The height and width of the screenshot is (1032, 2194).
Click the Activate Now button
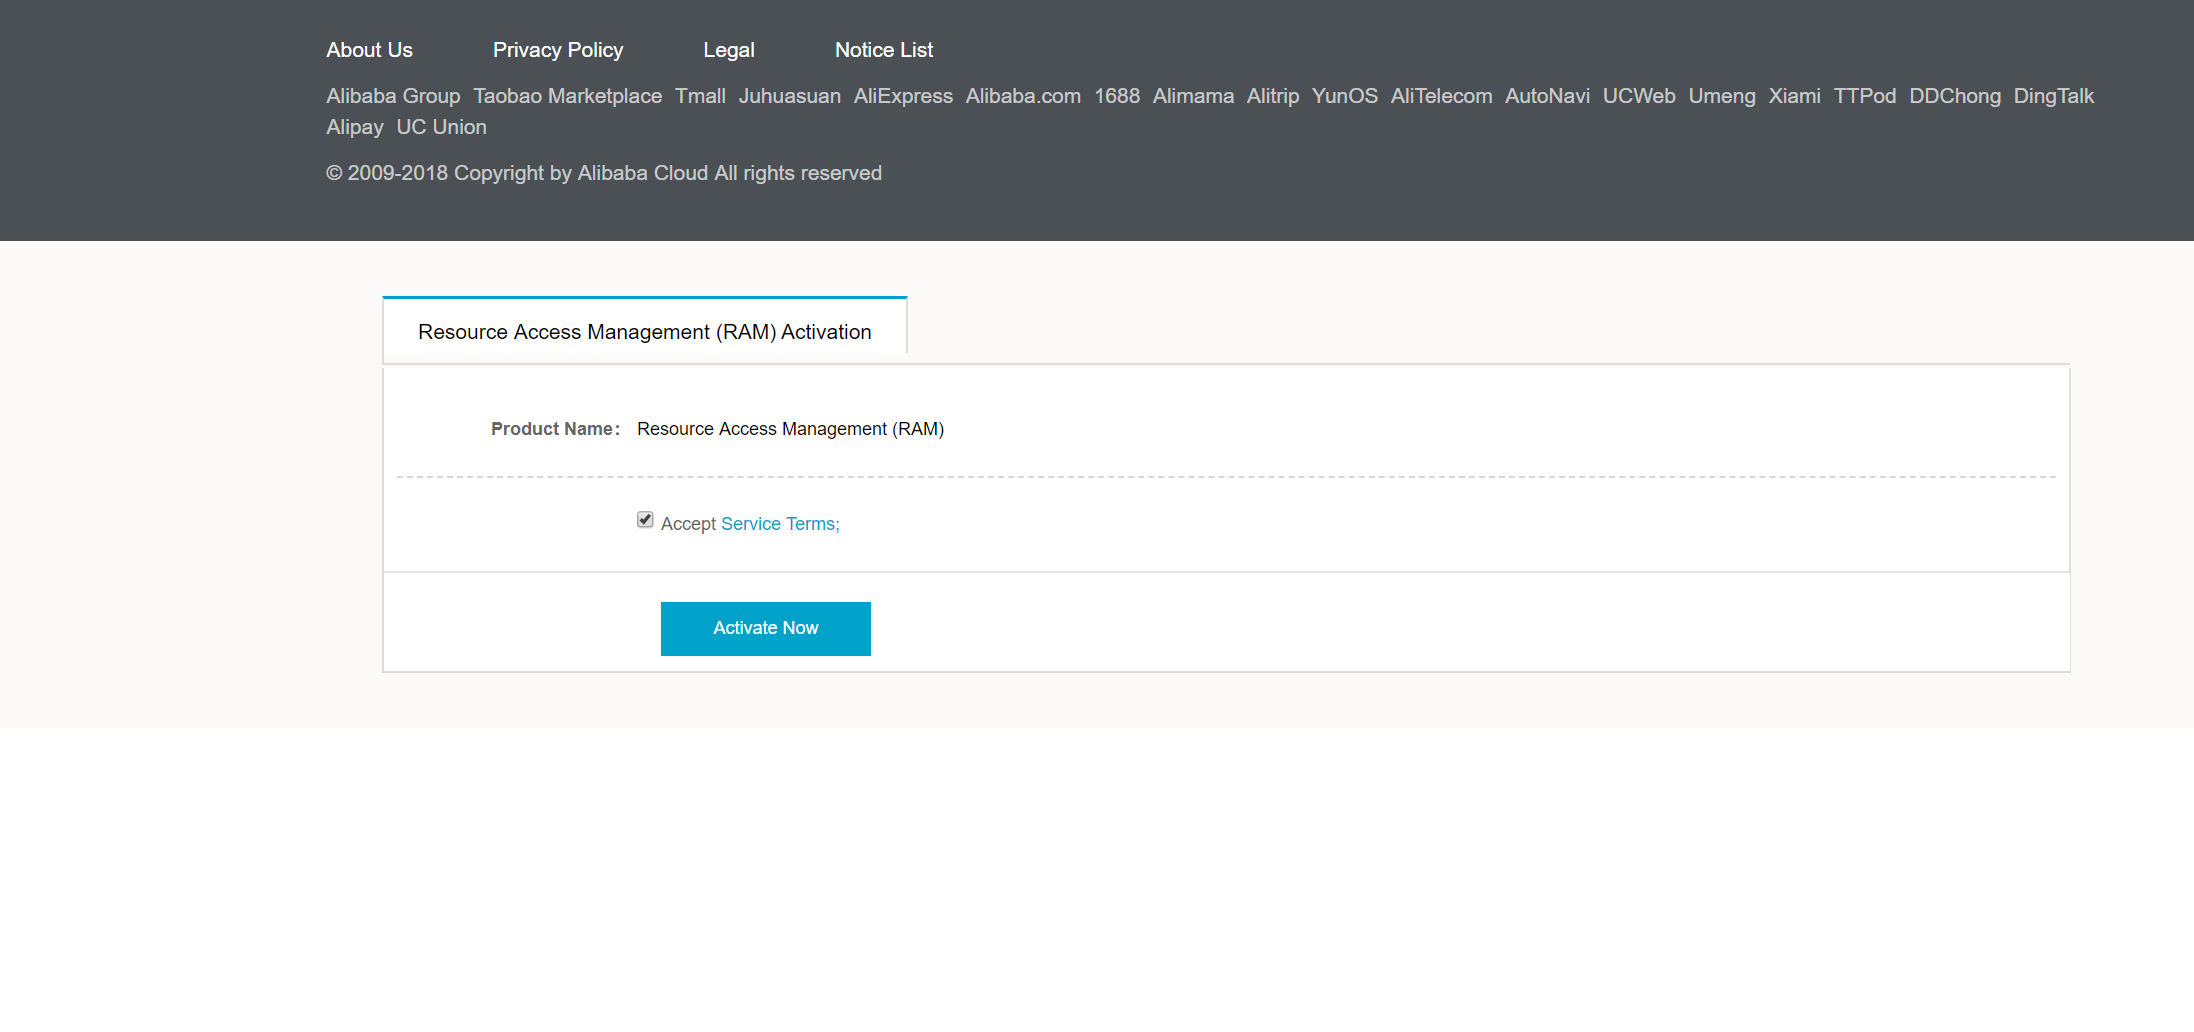click(766, 629)
